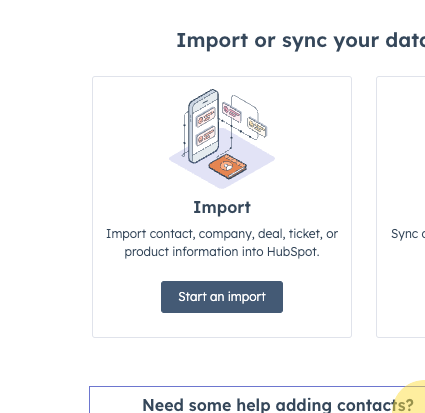The width and height of the screenshot is (425, 413).
Task: Click the orange notebook icon in the illustration
Action: [x=228, y=166]
